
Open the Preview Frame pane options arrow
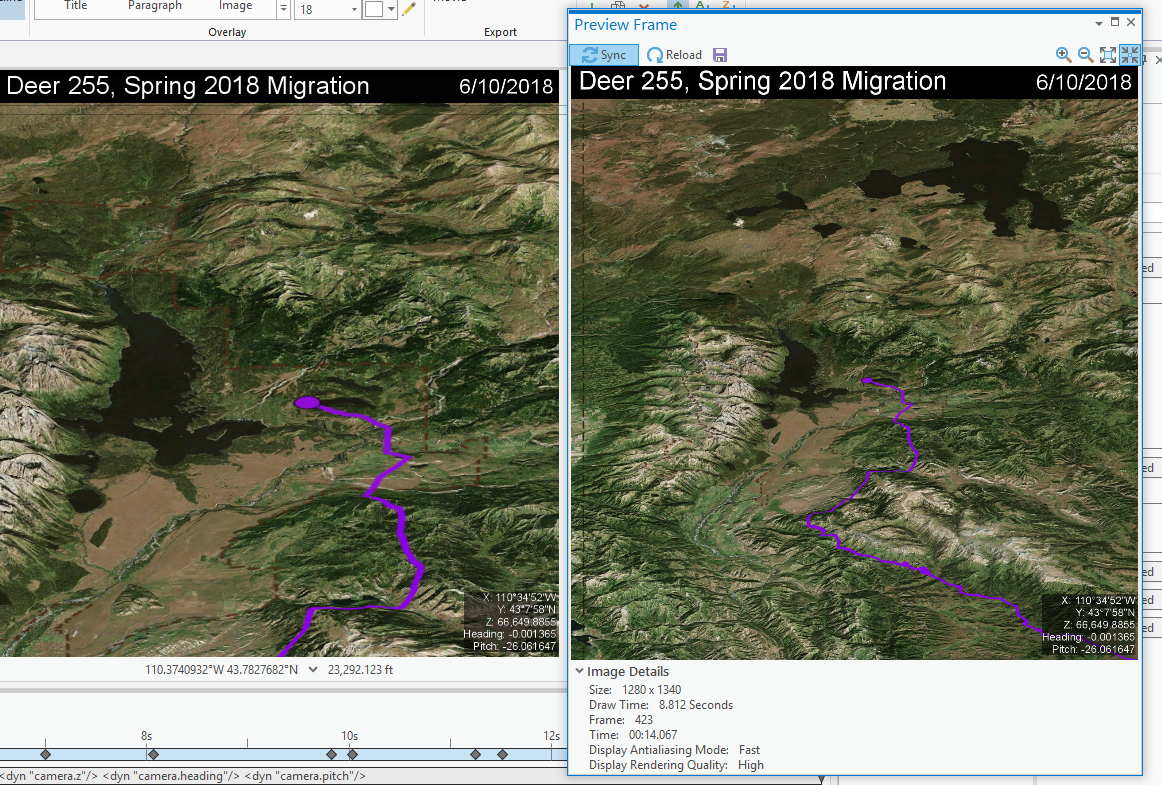[1098, 23]
